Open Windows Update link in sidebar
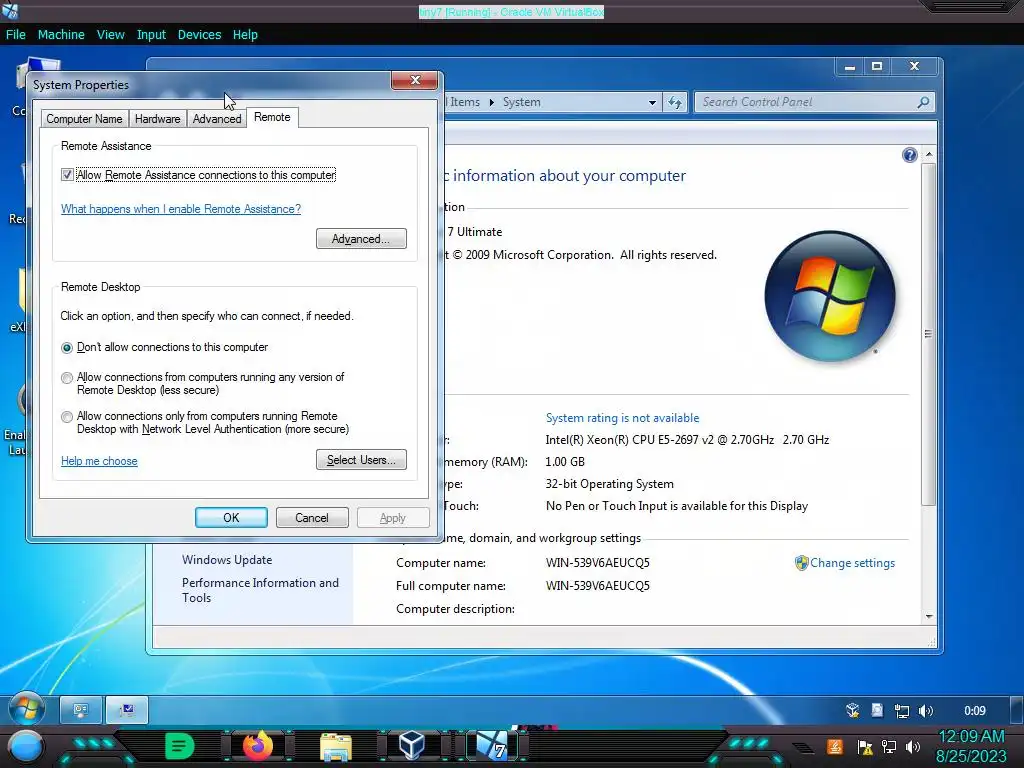This screenshot has width=1024, height=768. [227, 560]
